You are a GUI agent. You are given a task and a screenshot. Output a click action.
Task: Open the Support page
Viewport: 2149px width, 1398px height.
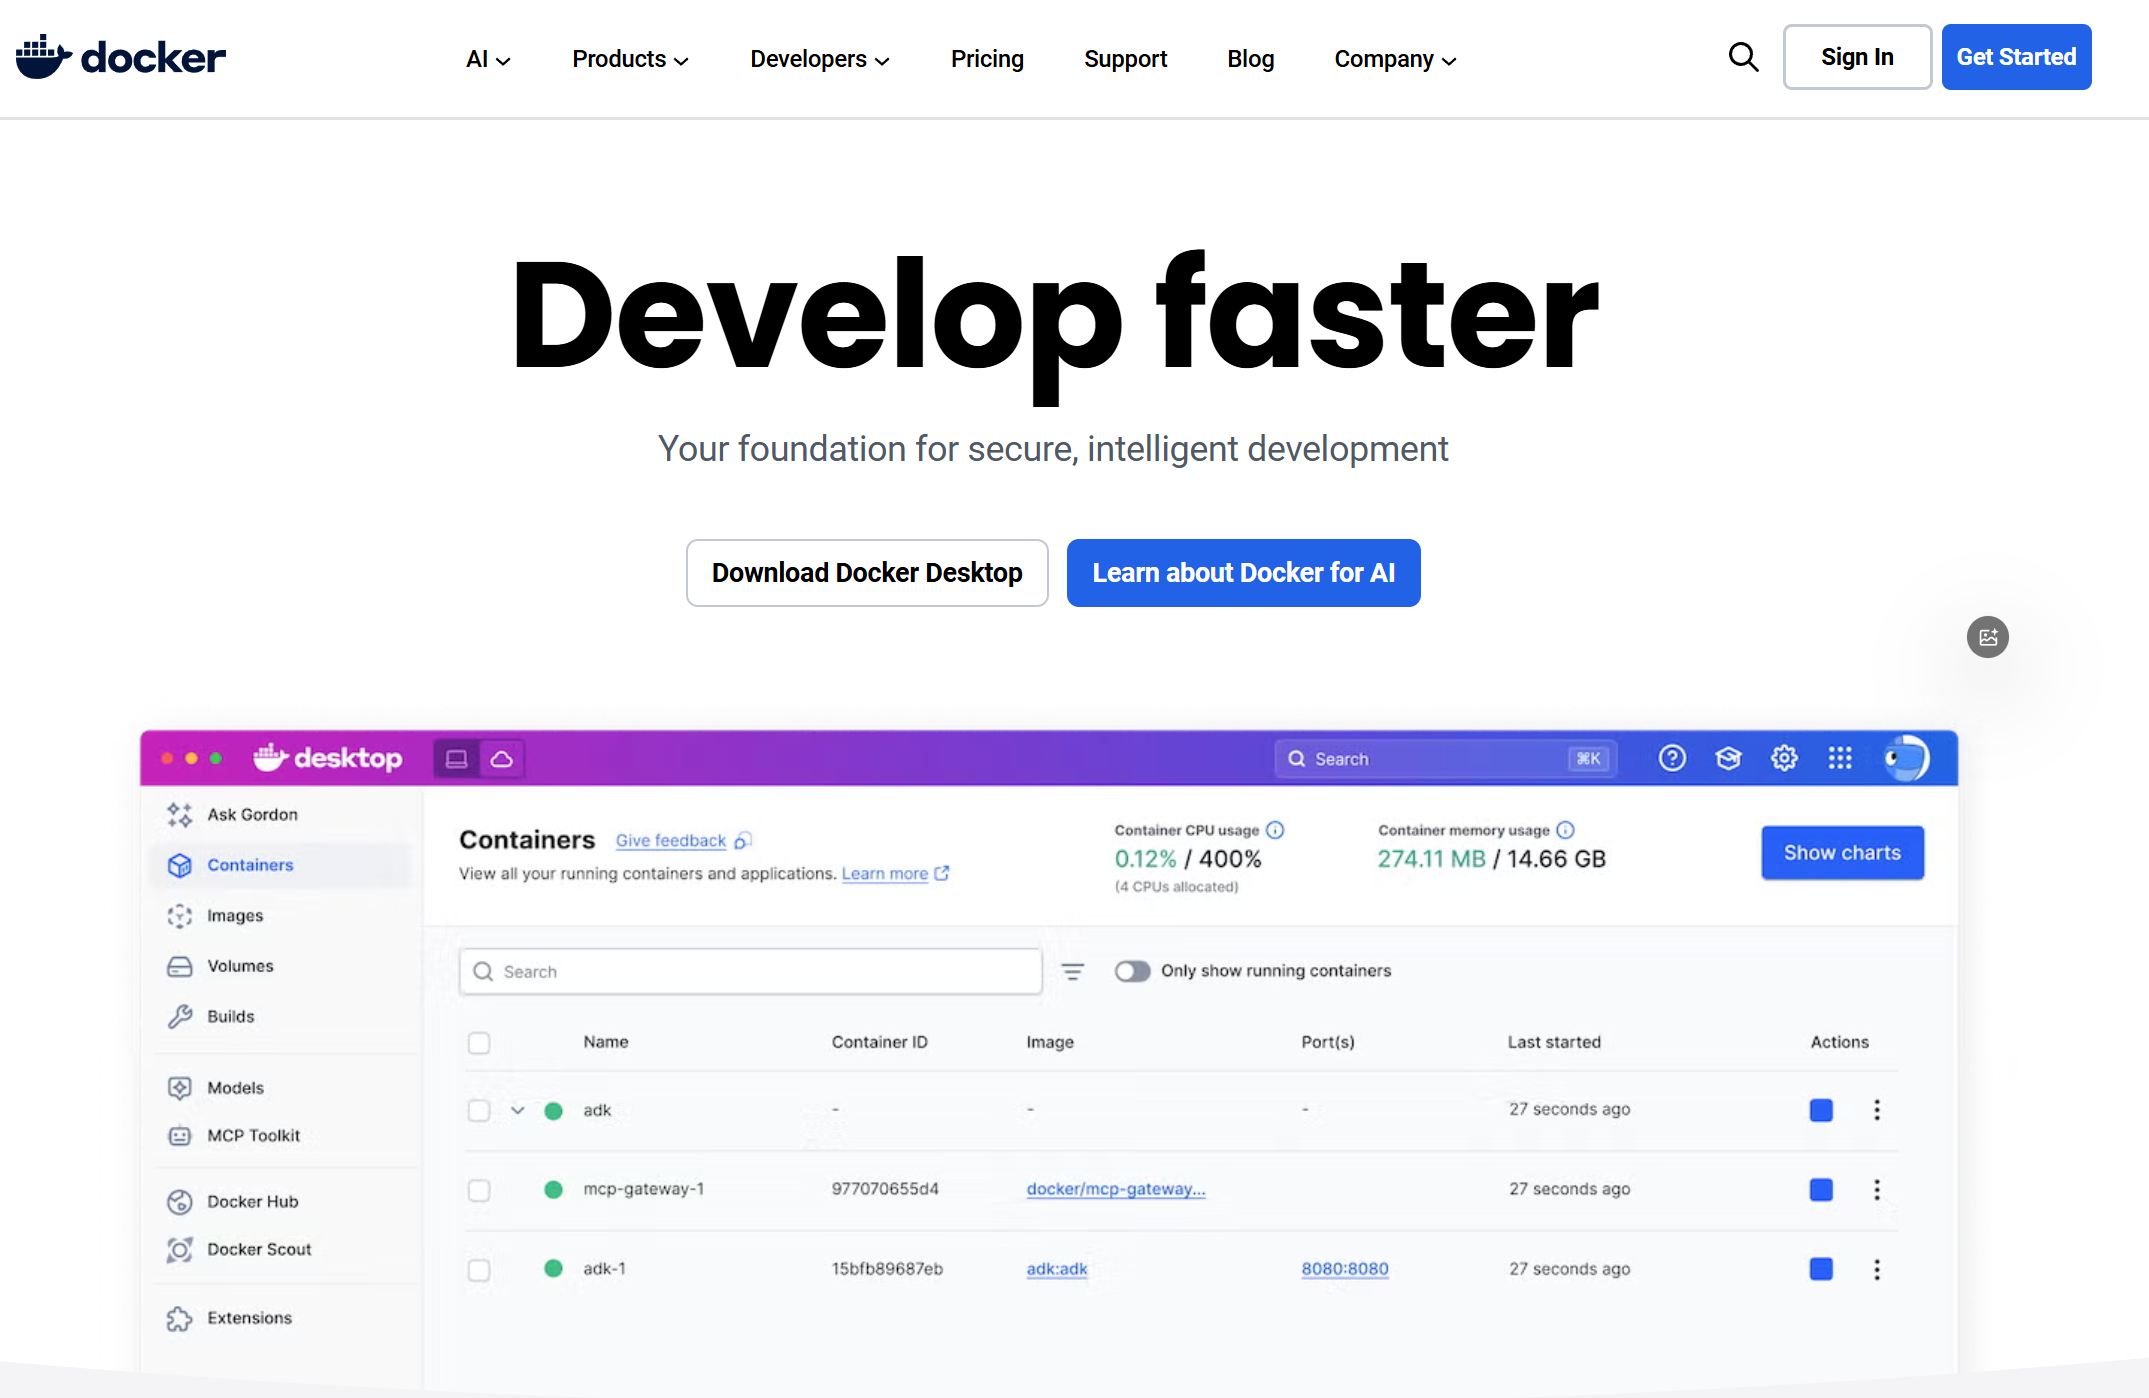point(1125,59)
